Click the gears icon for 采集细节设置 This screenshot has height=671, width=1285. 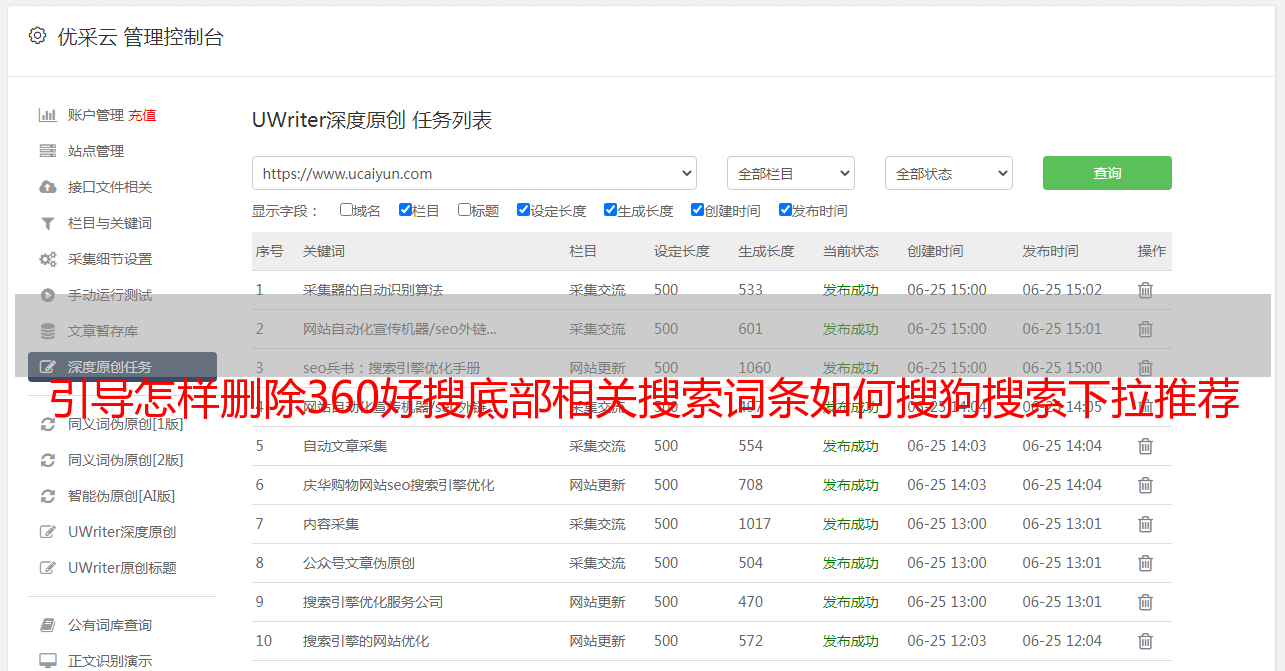[47, 259]
